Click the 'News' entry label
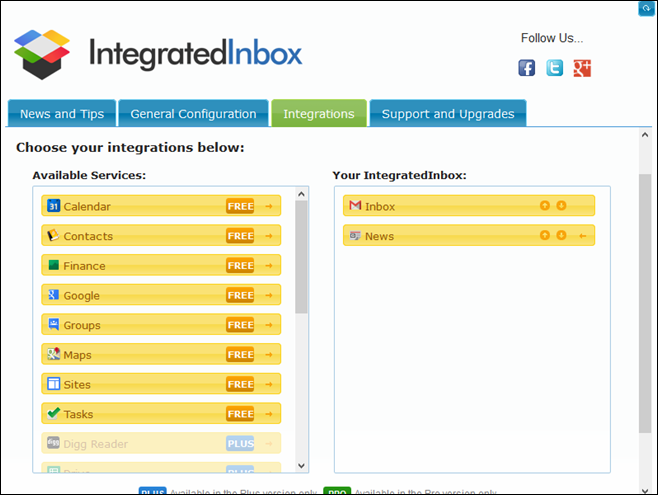Screen dimensions: 658x495 379,236
